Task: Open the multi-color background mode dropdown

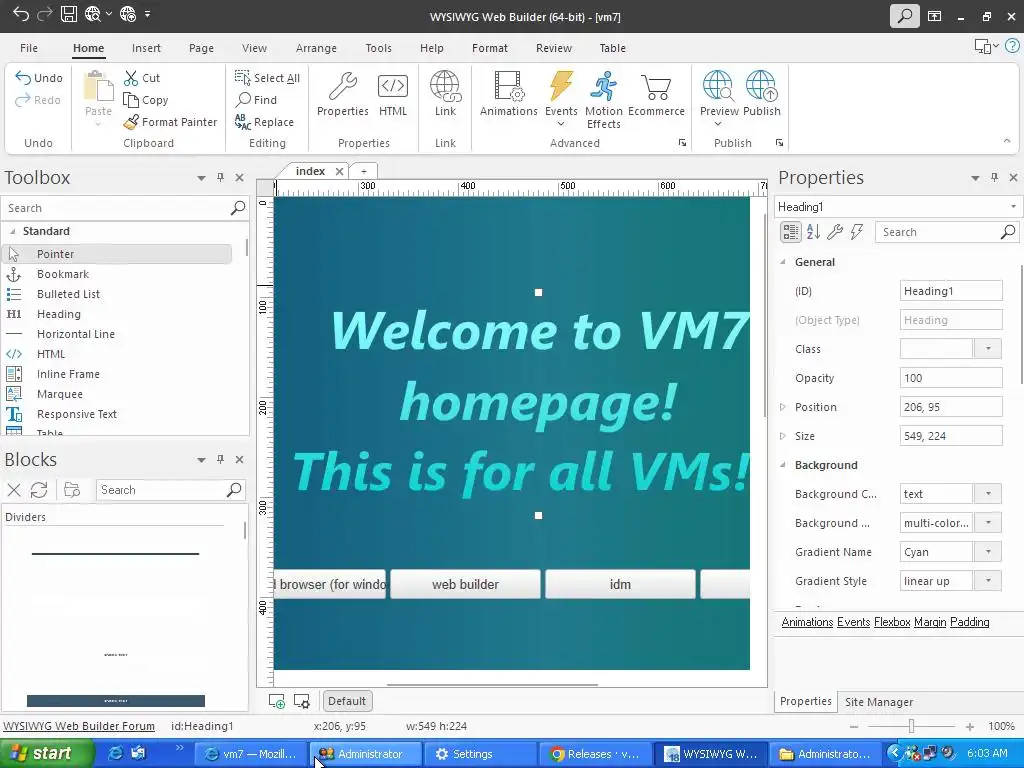Action: [x=988, y=522]
